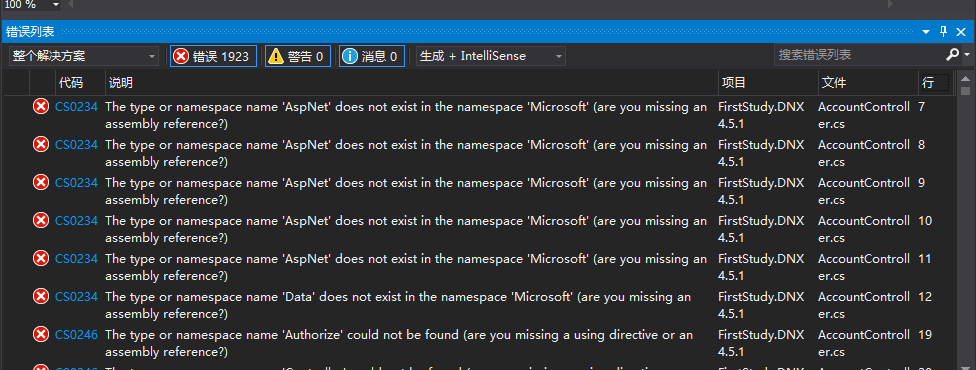Open the CS0234 link for line 12
This screenshot has width=976, height=370.
pyautogui.click(x=77, y=296)
